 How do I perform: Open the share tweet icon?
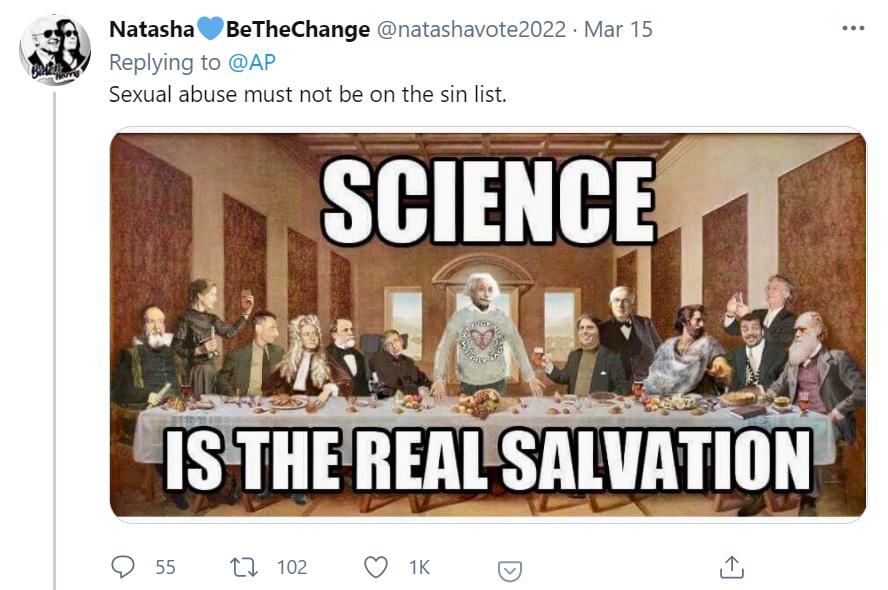click(x=731, y=567)
